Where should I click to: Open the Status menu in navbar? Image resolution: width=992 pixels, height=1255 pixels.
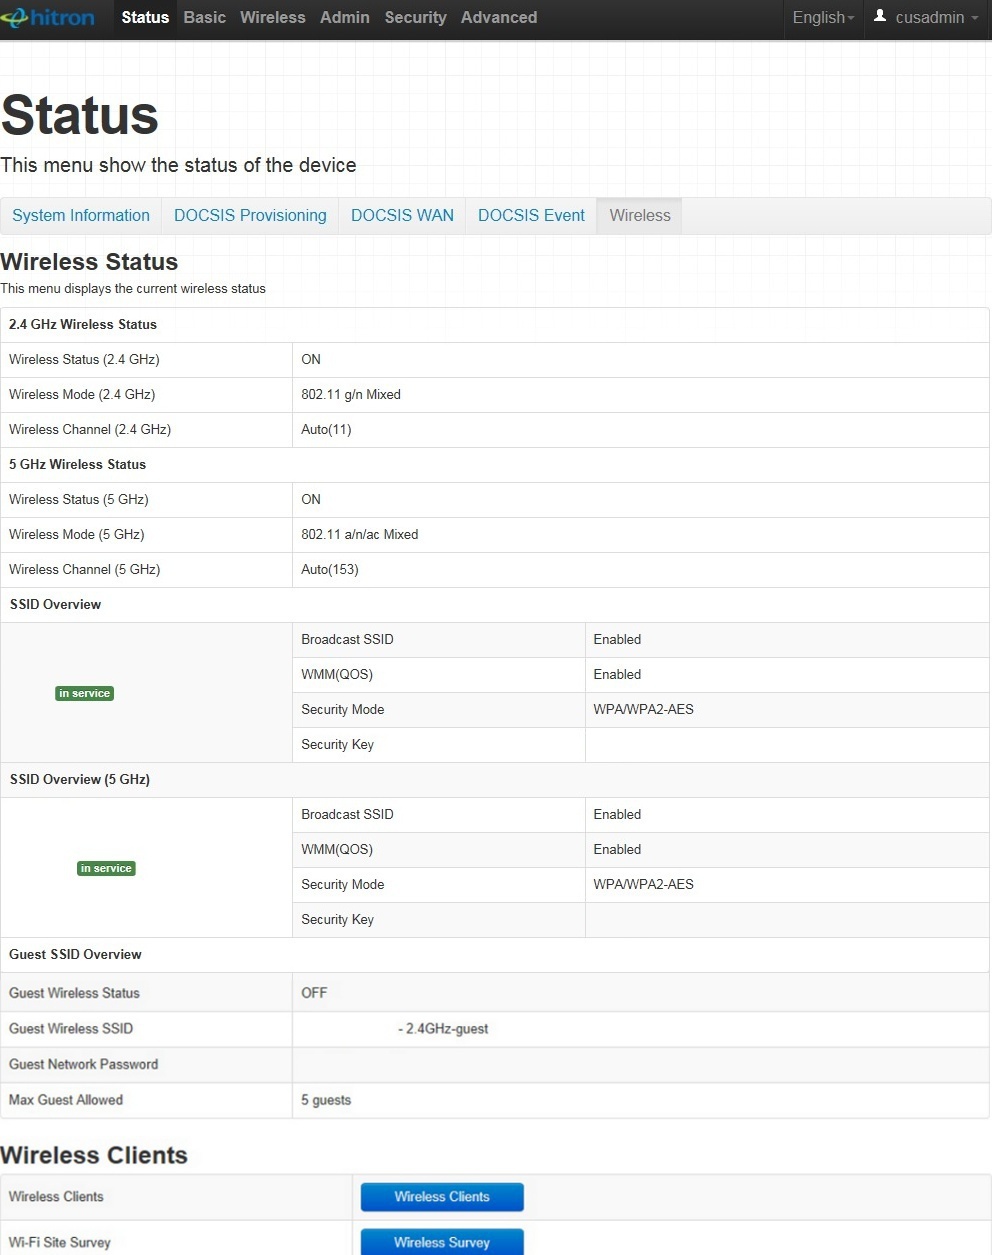pyautogui.click(x=145, y=18)
